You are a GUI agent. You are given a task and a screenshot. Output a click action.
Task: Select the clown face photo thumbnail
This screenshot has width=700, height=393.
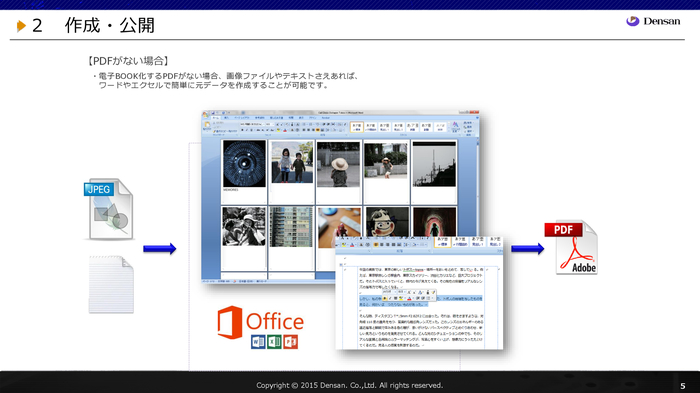[387, 222]
